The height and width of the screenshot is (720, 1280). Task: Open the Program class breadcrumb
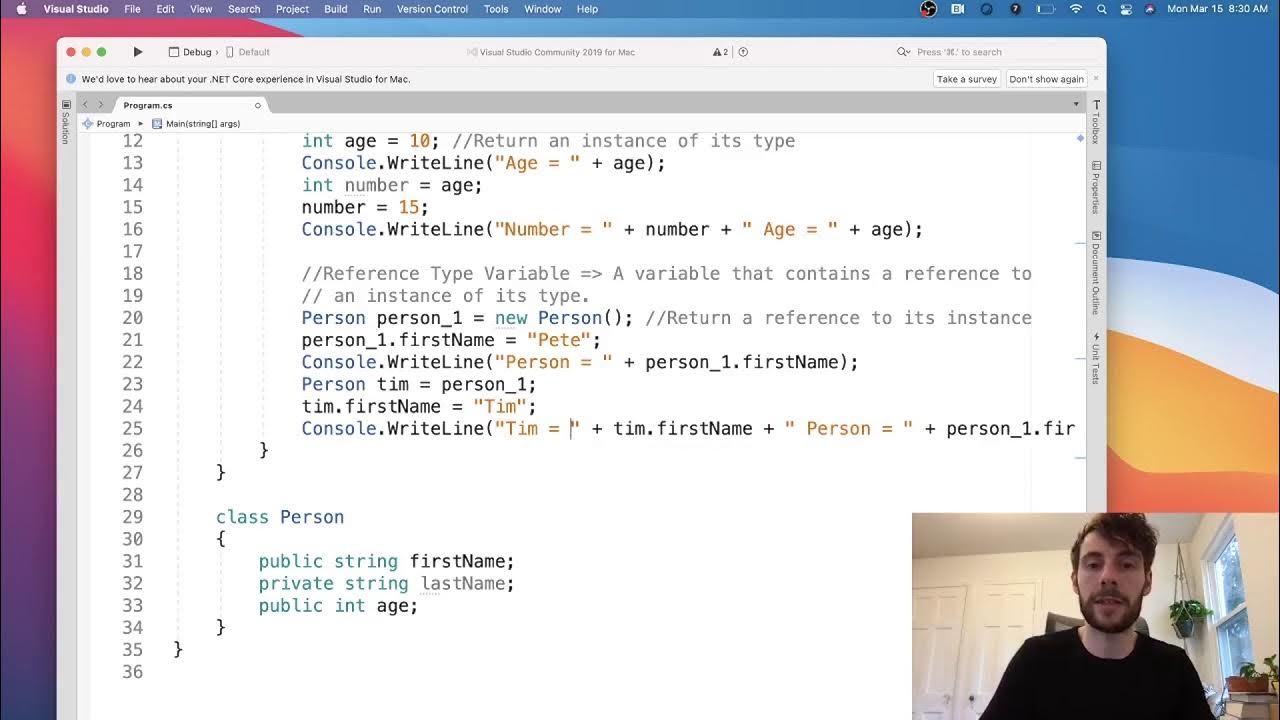(107, 124)
